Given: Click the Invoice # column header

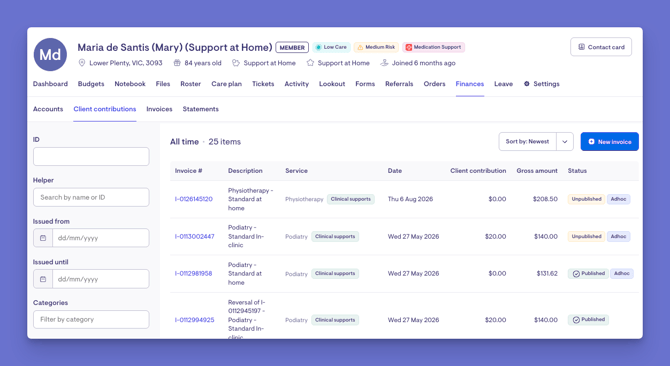Looking at the screenshot, I should (x=188, y=170).
